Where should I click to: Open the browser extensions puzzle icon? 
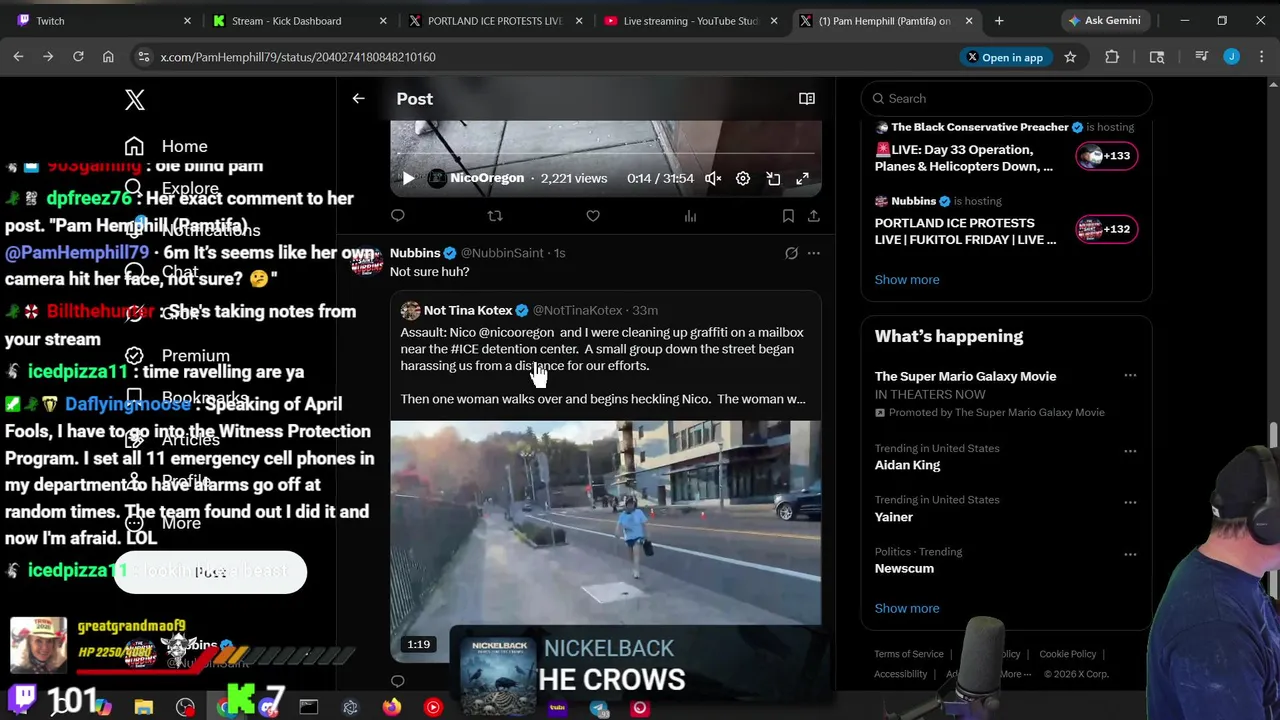(1112, 57)
